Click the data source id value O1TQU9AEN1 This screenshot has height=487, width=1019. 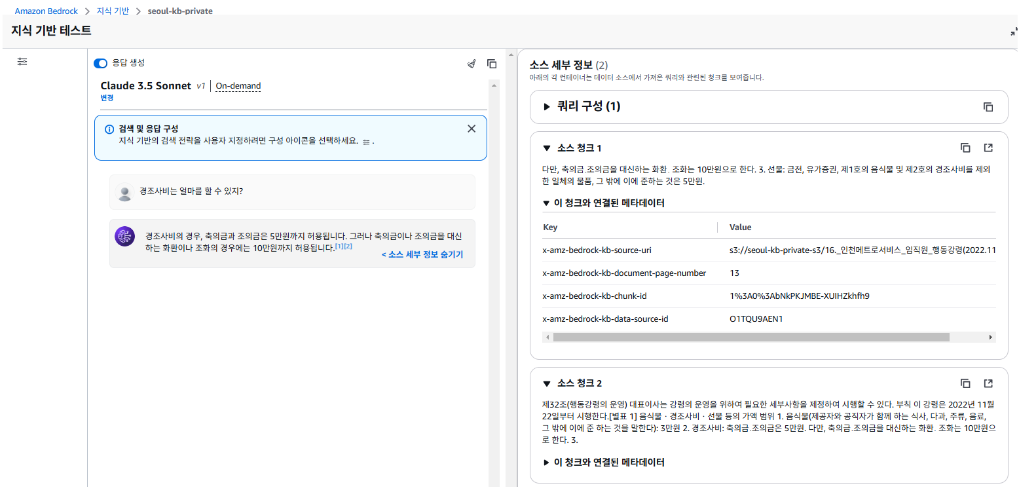pos(756,319)
